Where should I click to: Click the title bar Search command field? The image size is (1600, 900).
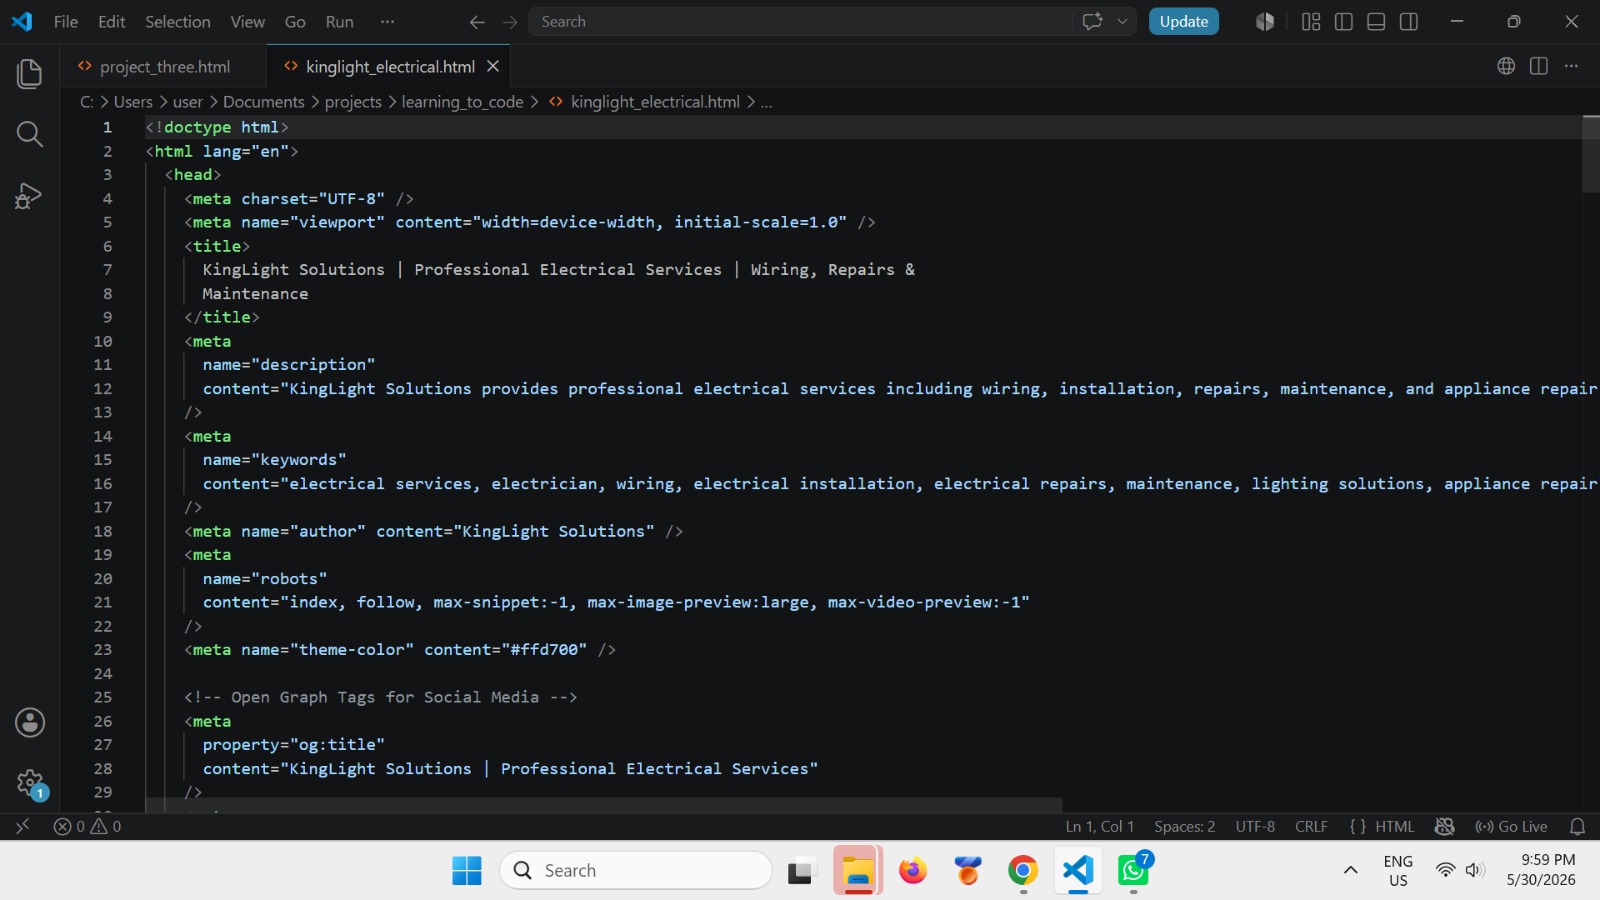point(800,22)
